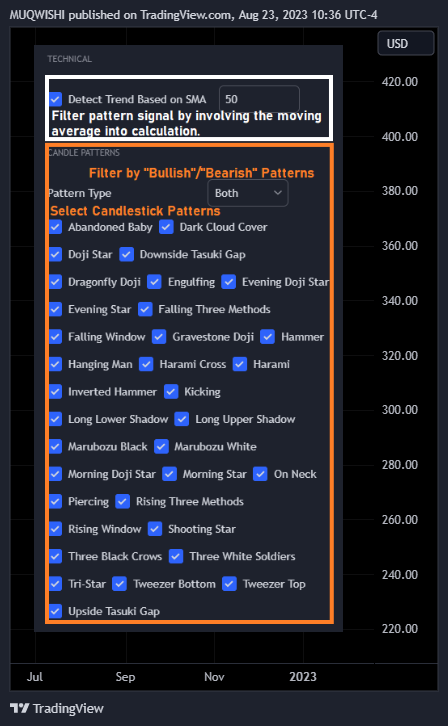
Task: Toggle Long Upper Shadow checkbox
Action: [182, 419]
